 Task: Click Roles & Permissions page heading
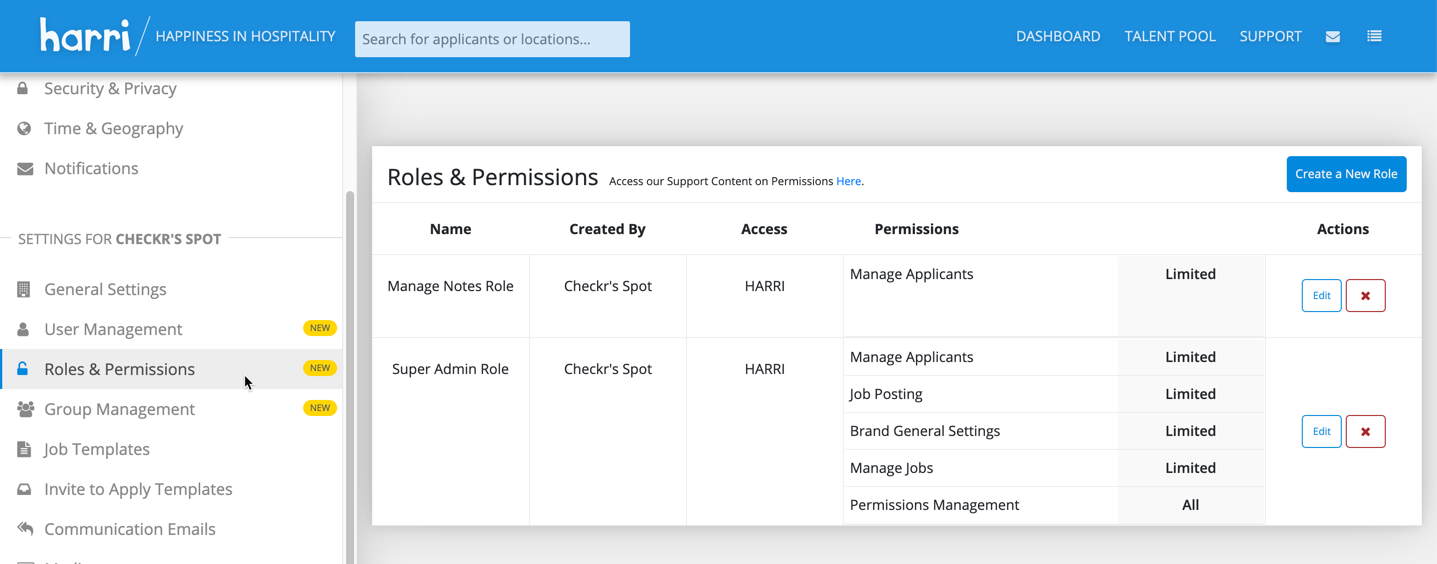pyautogui.click(x=492, y=177)
